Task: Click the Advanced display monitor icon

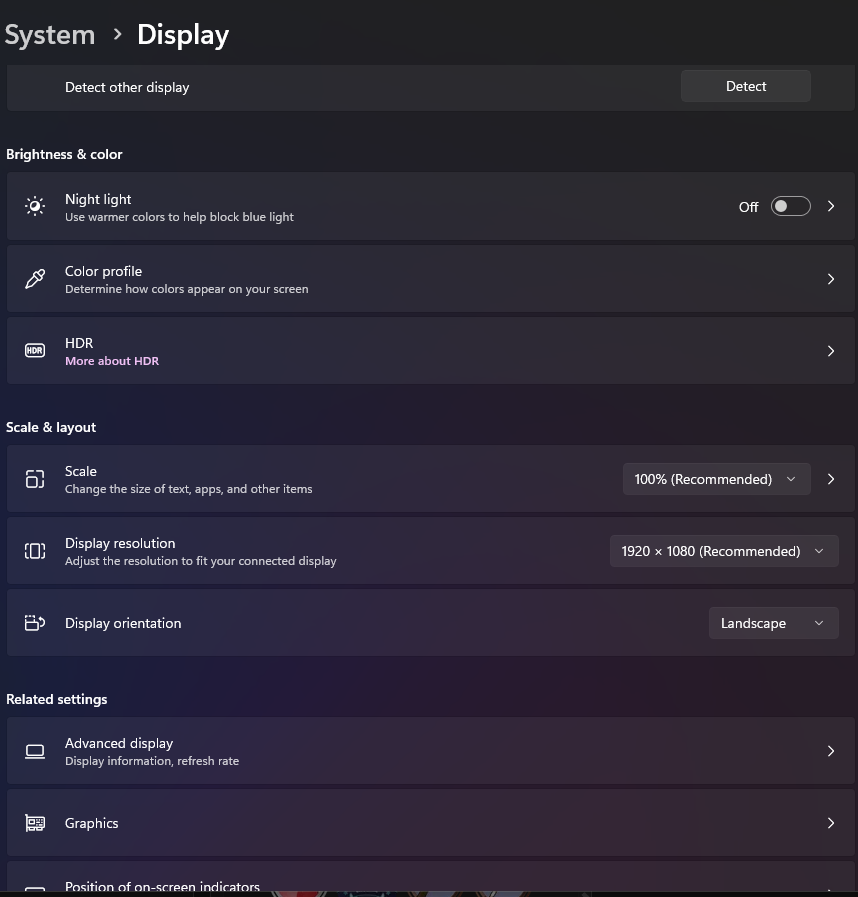Action: click(35, 751)
